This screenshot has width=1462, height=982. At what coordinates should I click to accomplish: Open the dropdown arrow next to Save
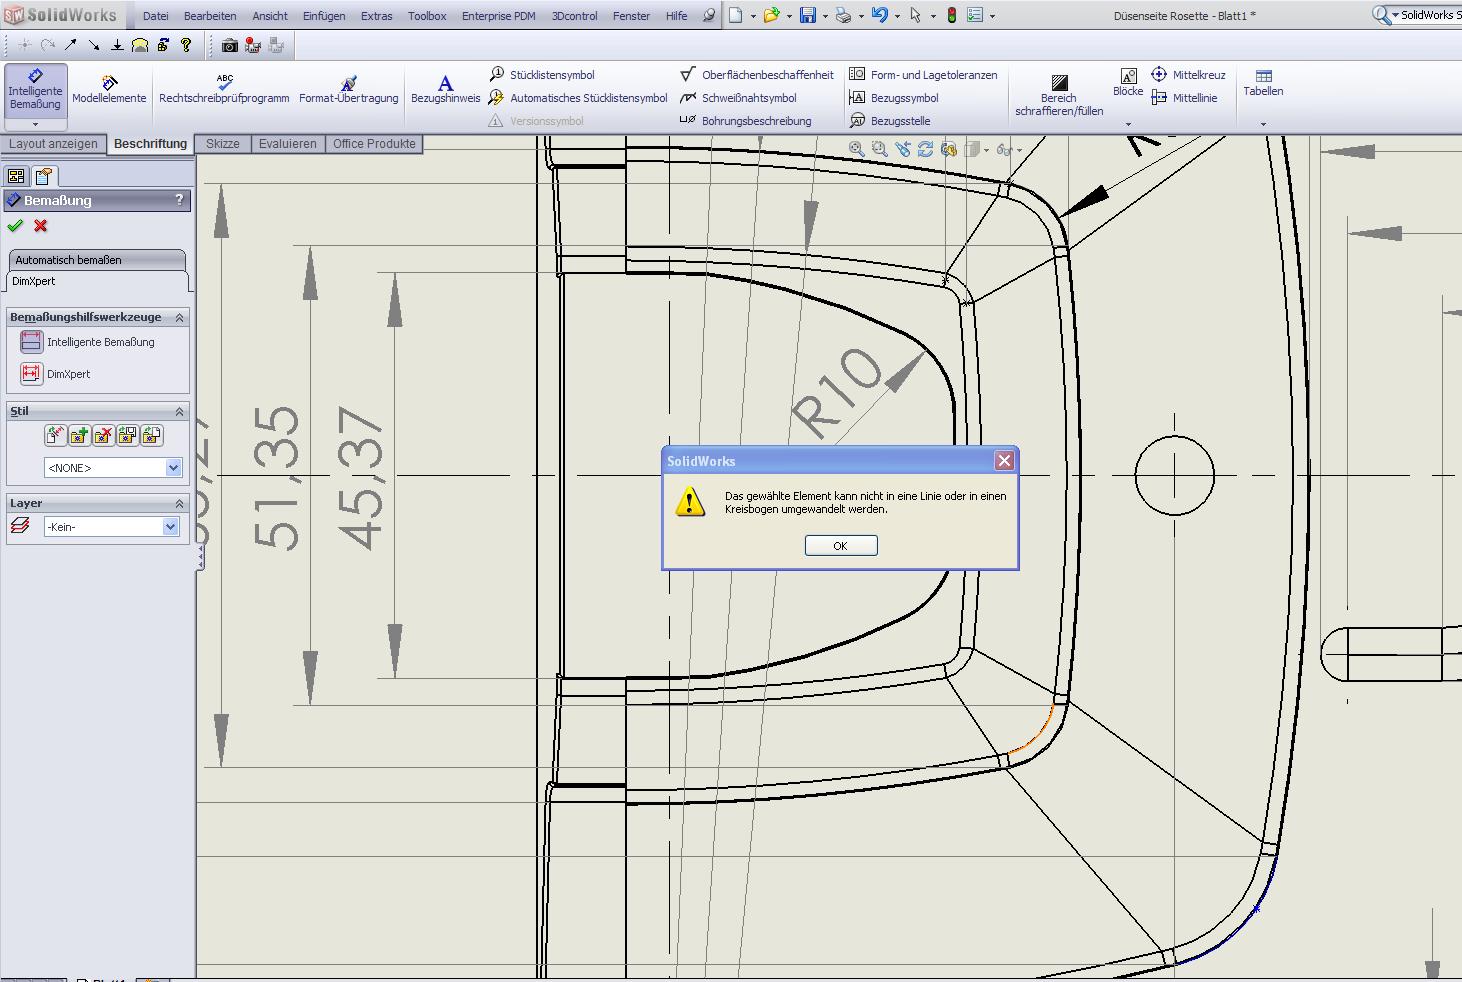click(x=825, y=16)
